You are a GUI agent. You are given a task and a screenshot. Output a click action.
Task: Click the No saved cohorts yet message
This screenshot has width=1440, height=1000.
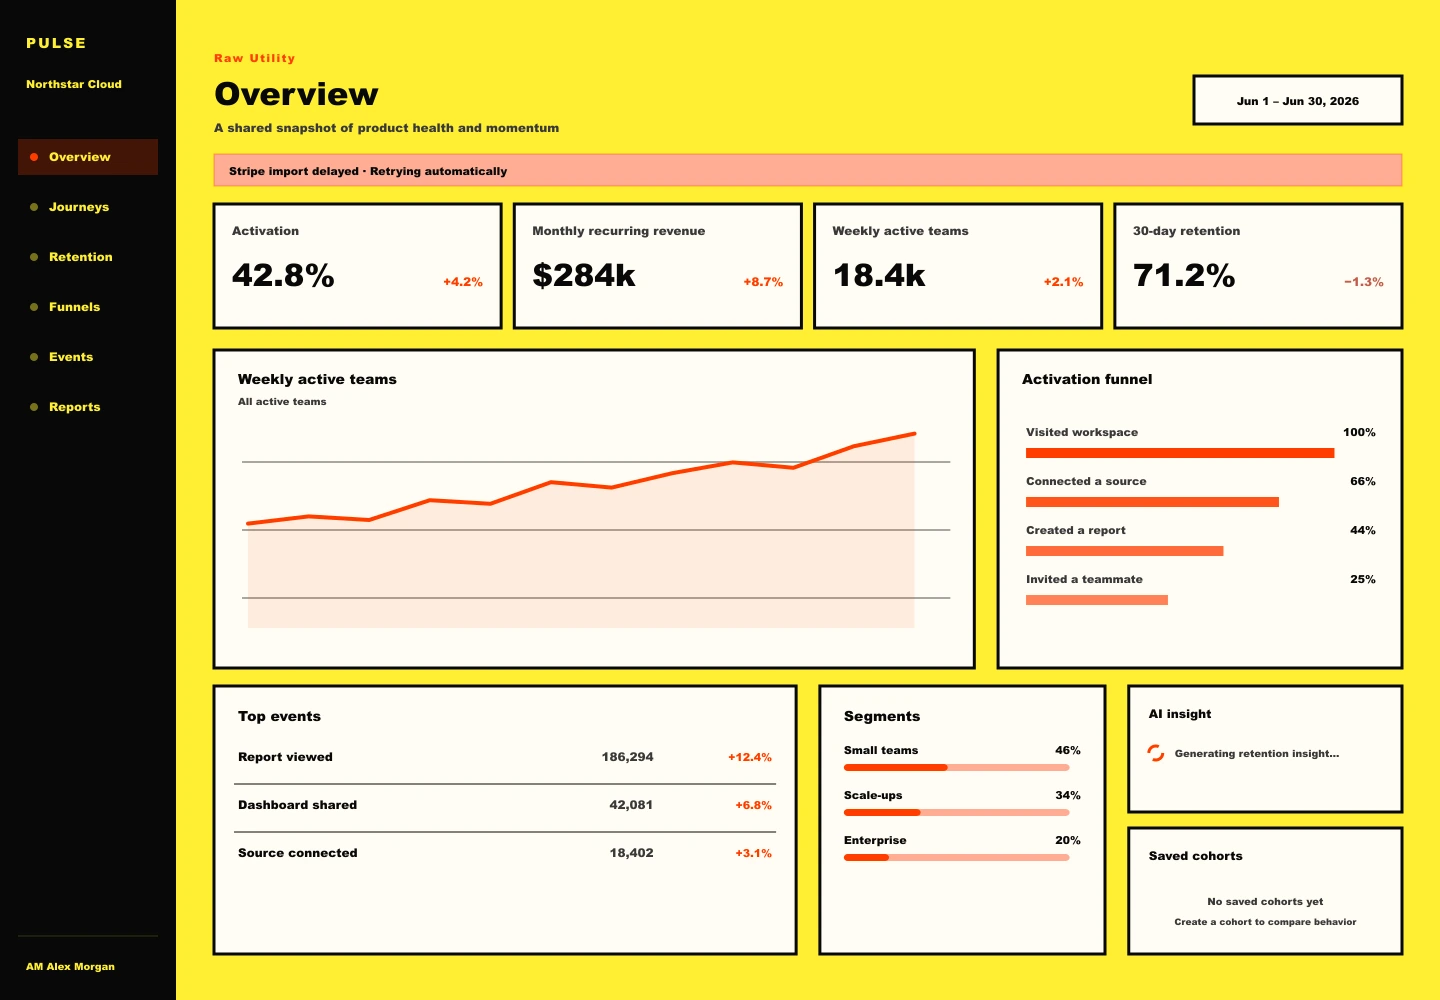[1265, 901]
